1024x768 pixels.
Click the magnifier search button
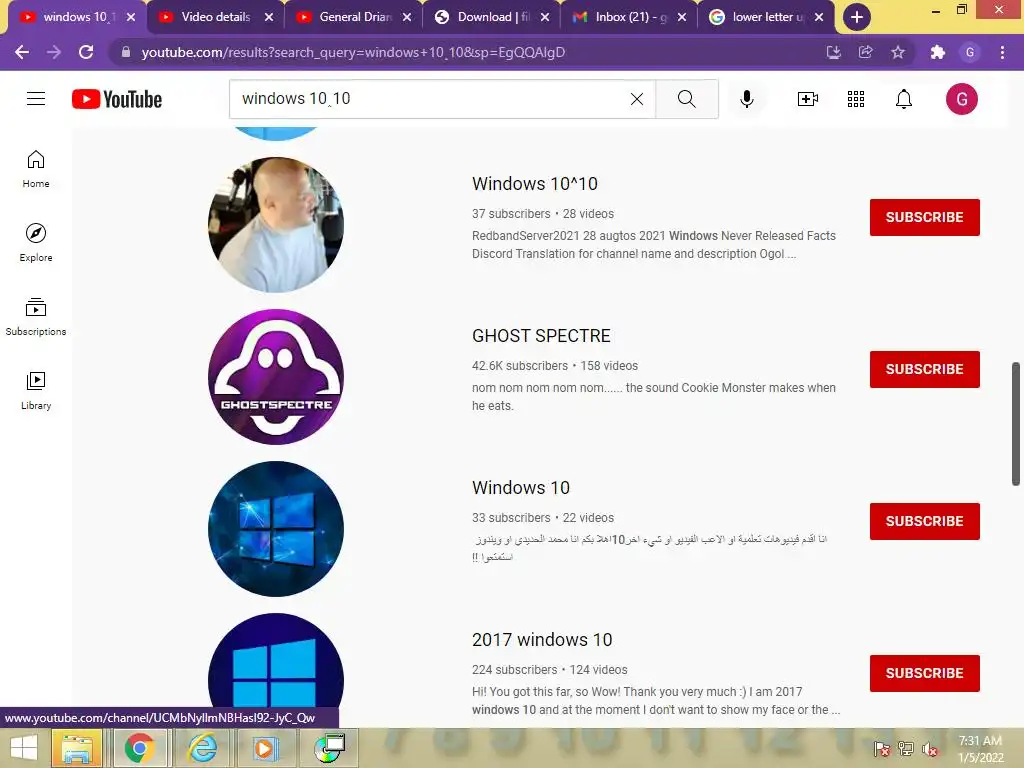(x=686, y=99)
